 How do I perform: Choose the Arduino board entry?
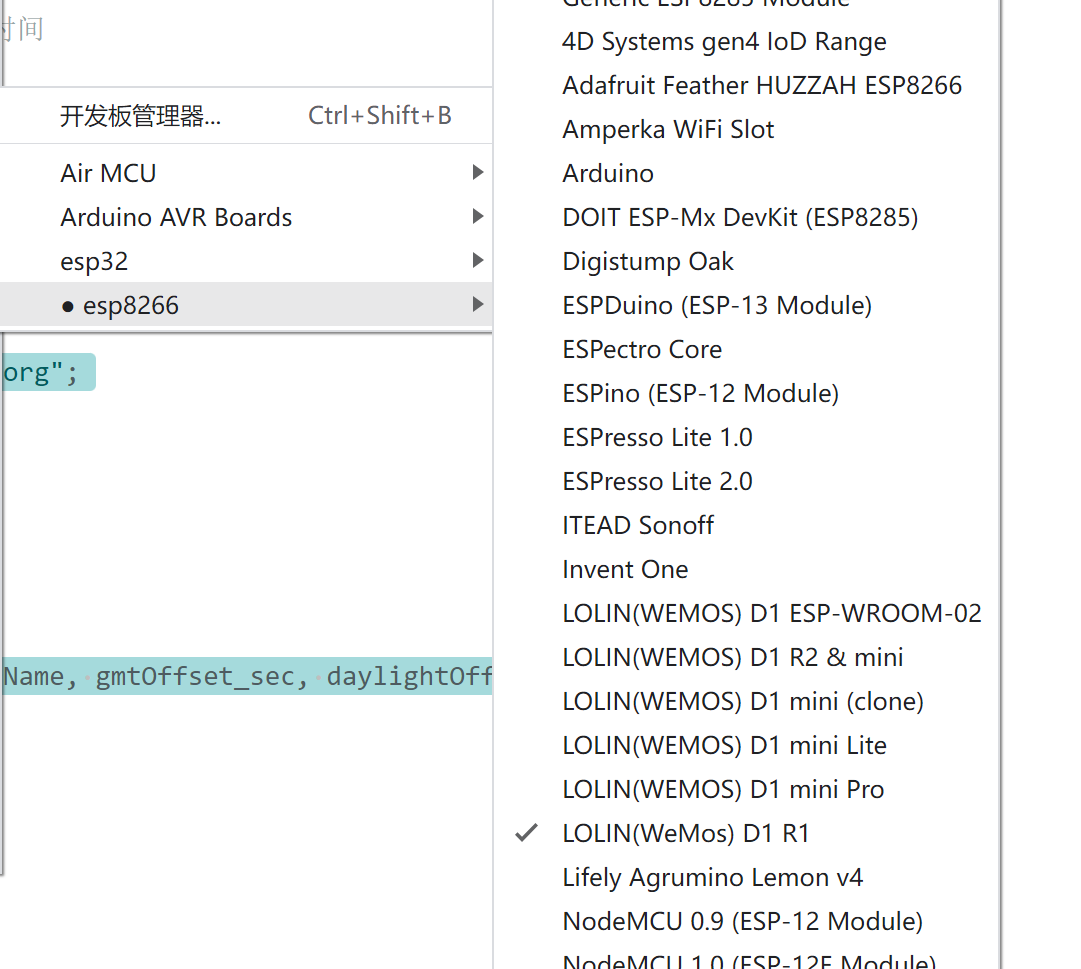pyautogui.click(x=747, y=174)
